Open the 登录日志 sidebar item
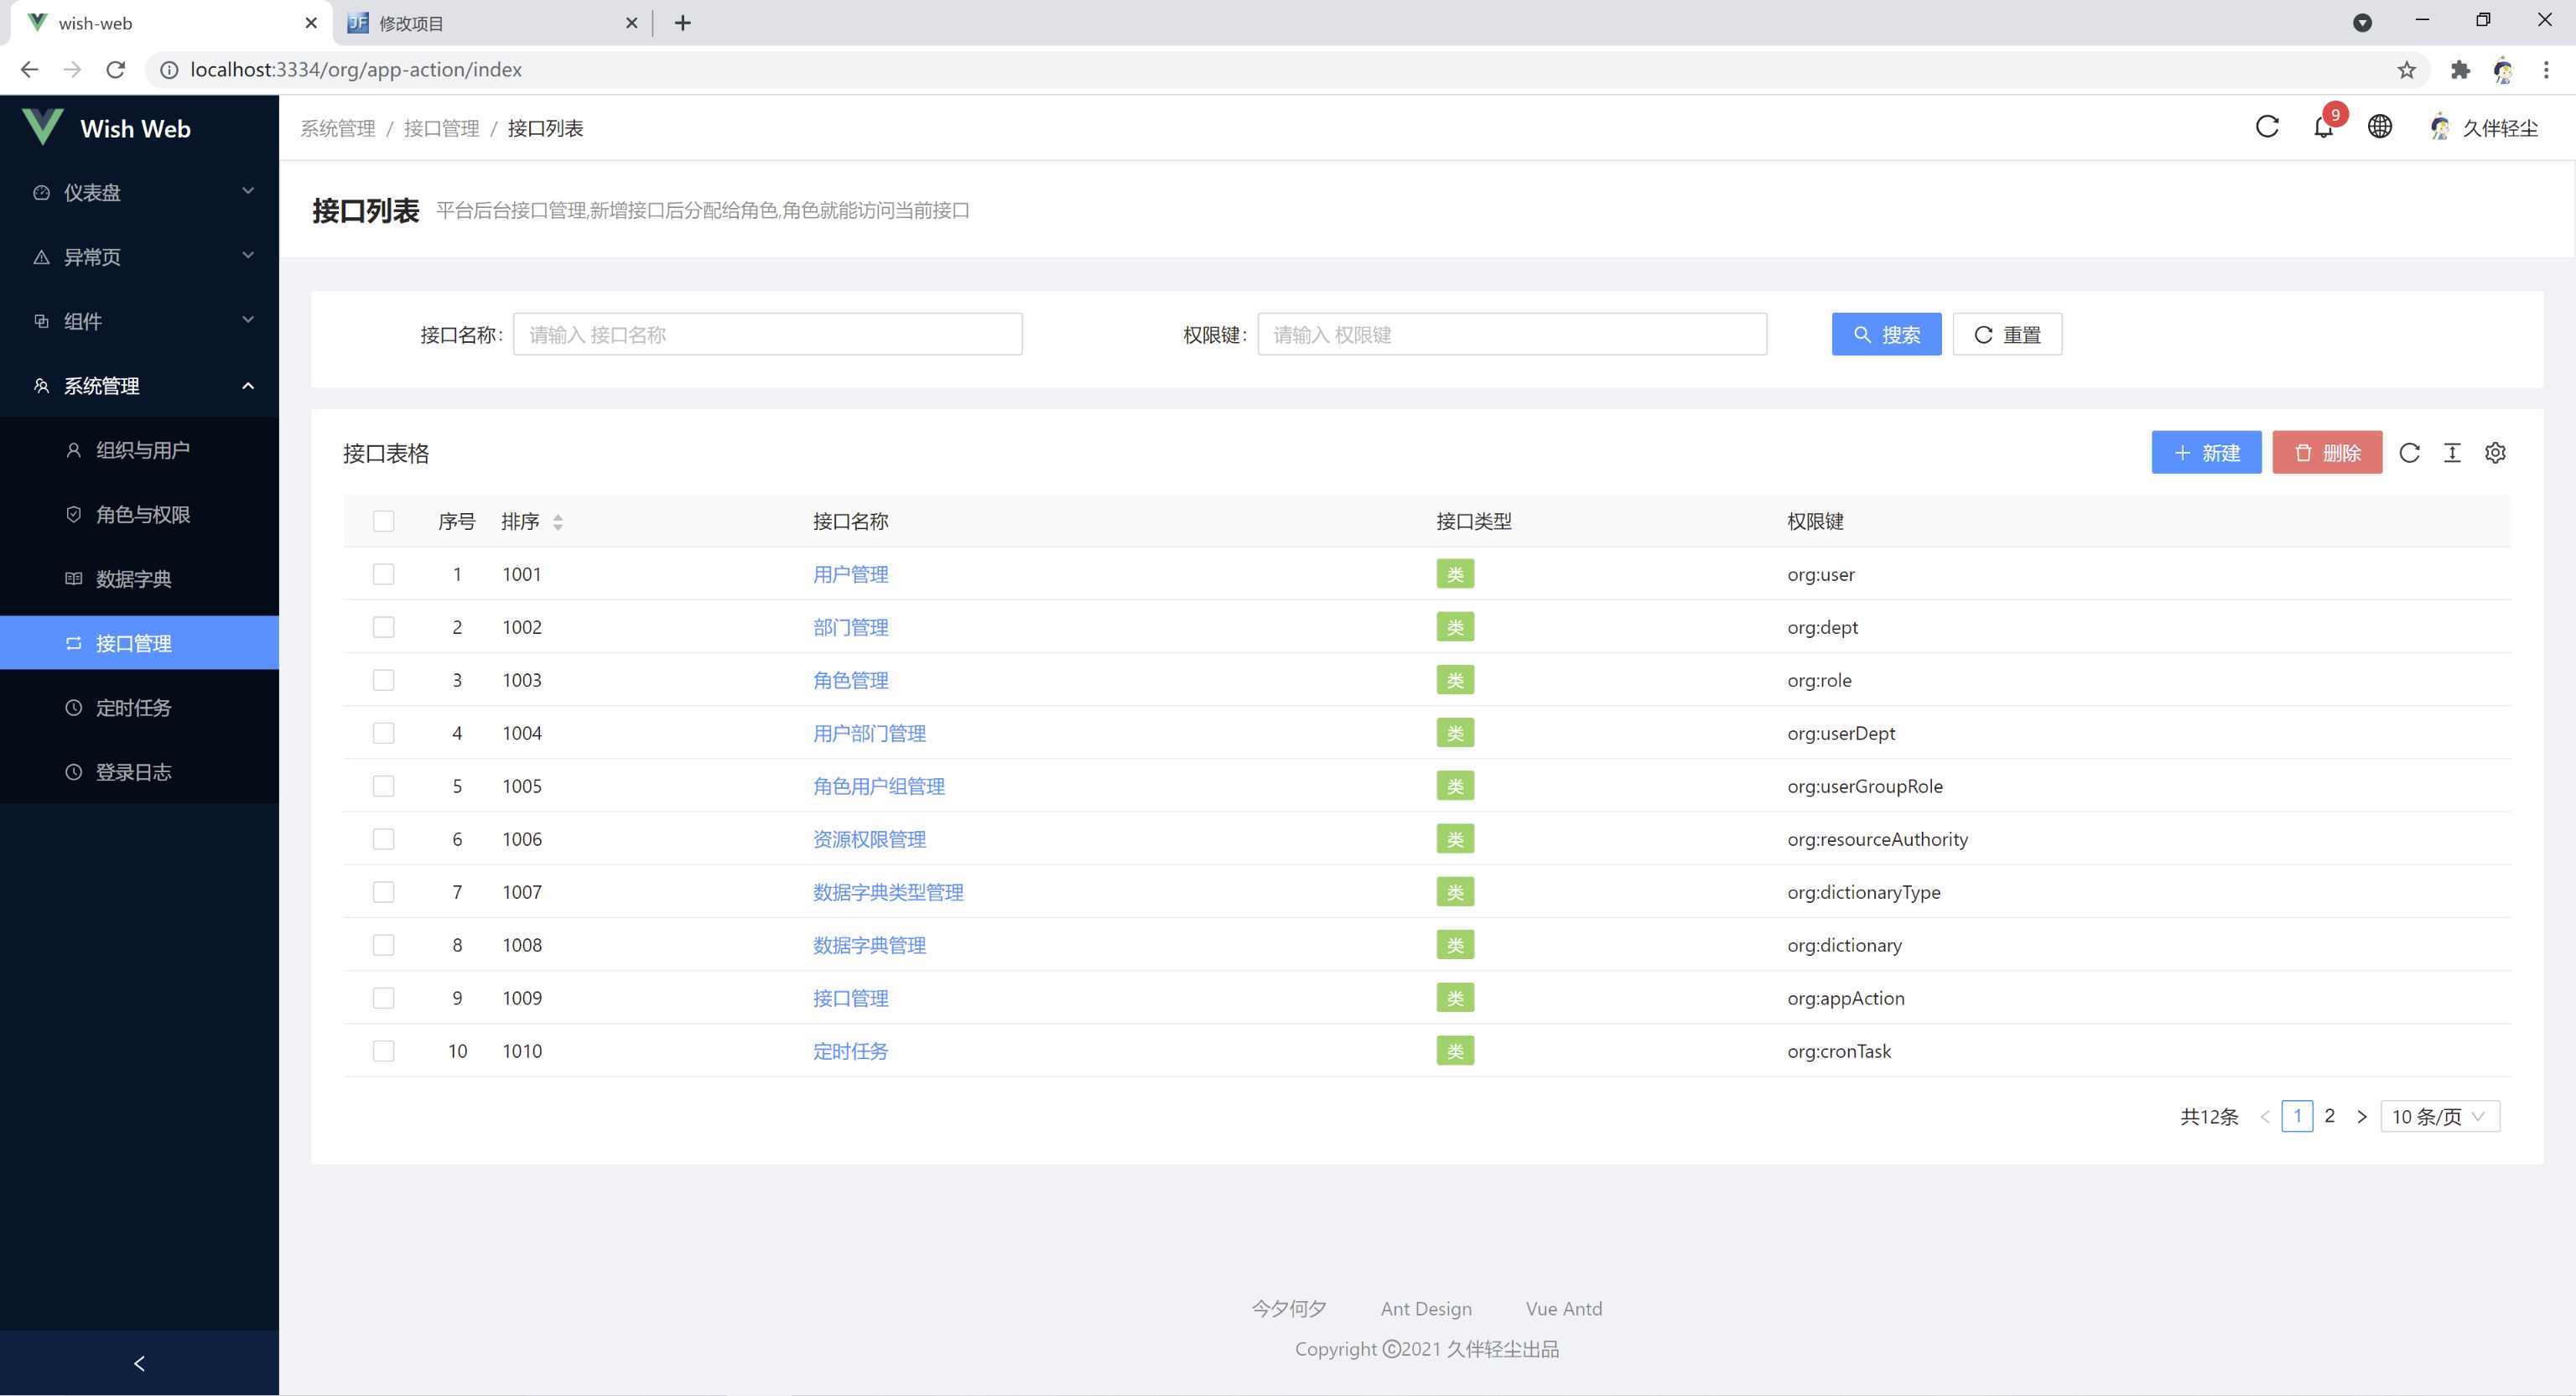The height and width of the screenshot is (1396, 2576). pyautogui.click(x=139, y=772)
